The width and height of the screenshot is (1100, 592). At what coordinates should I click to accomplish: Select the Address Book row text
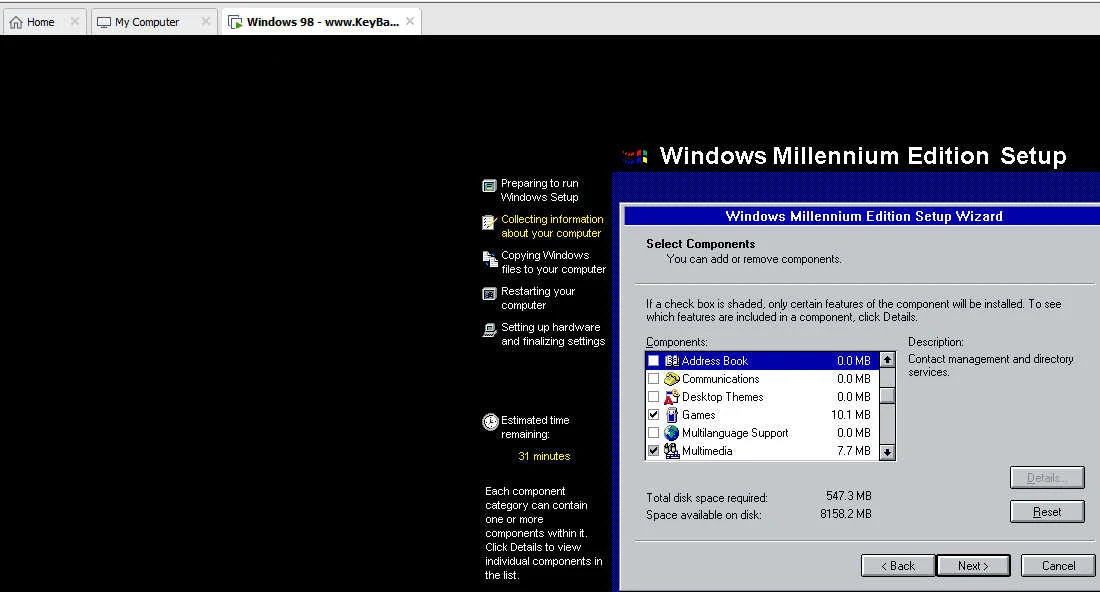pyautogui.click(x=715, y=361)
